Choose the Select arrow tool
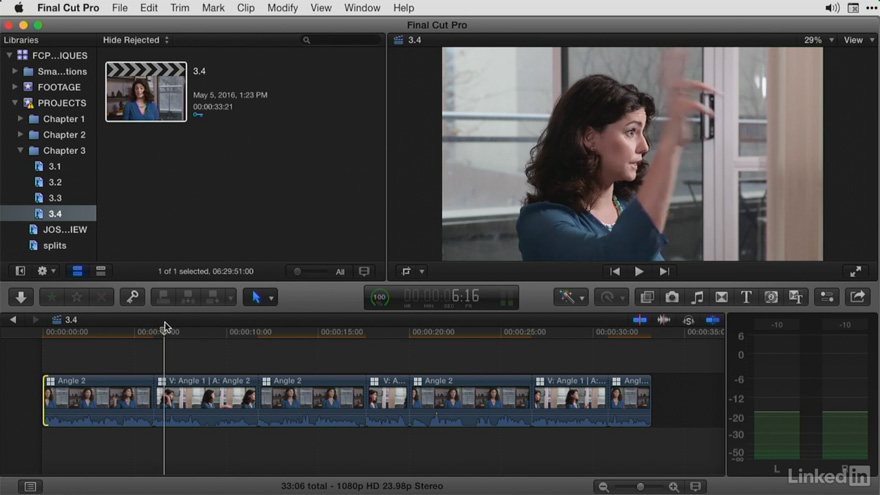The image size is (880, 495). pyautogui.click(x=256, y=297)
